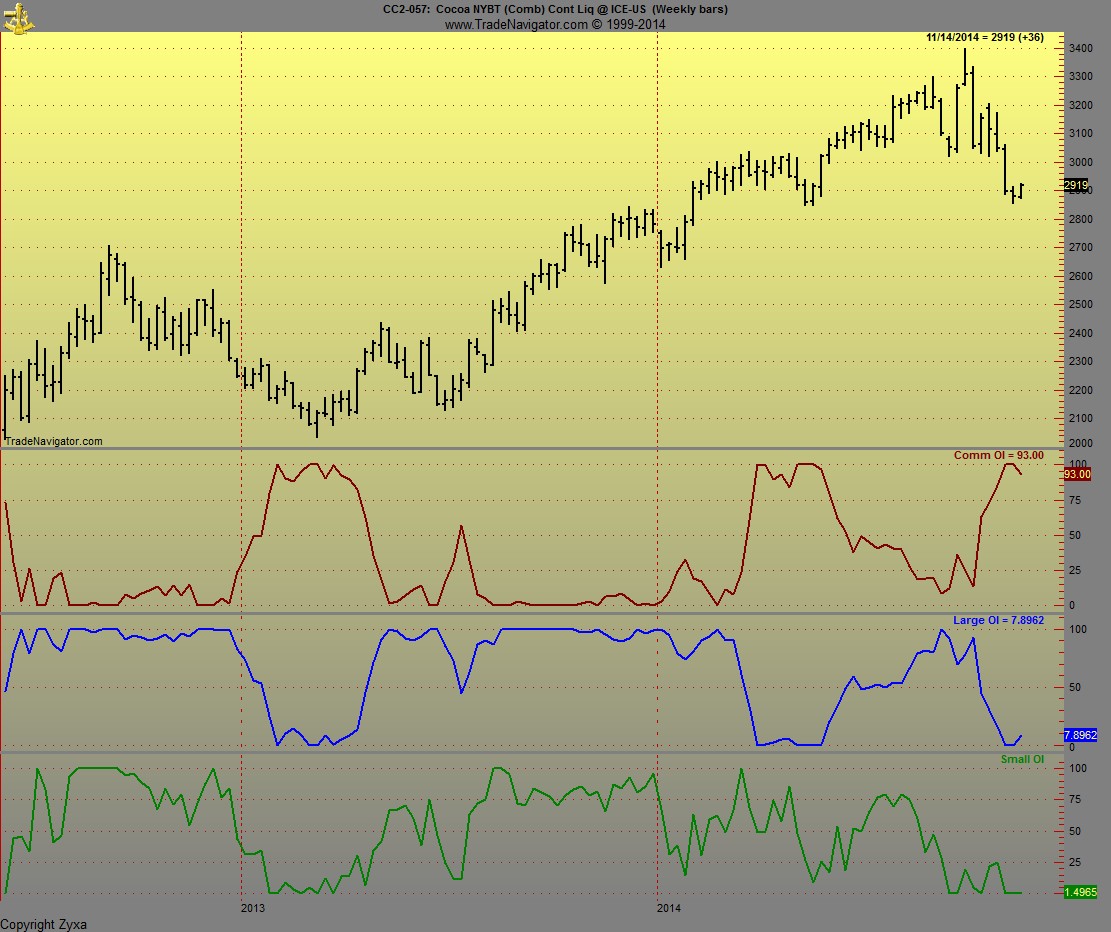Click the black 2919 current price tag
The image size is (1111, 932).
pos(1076,186)
